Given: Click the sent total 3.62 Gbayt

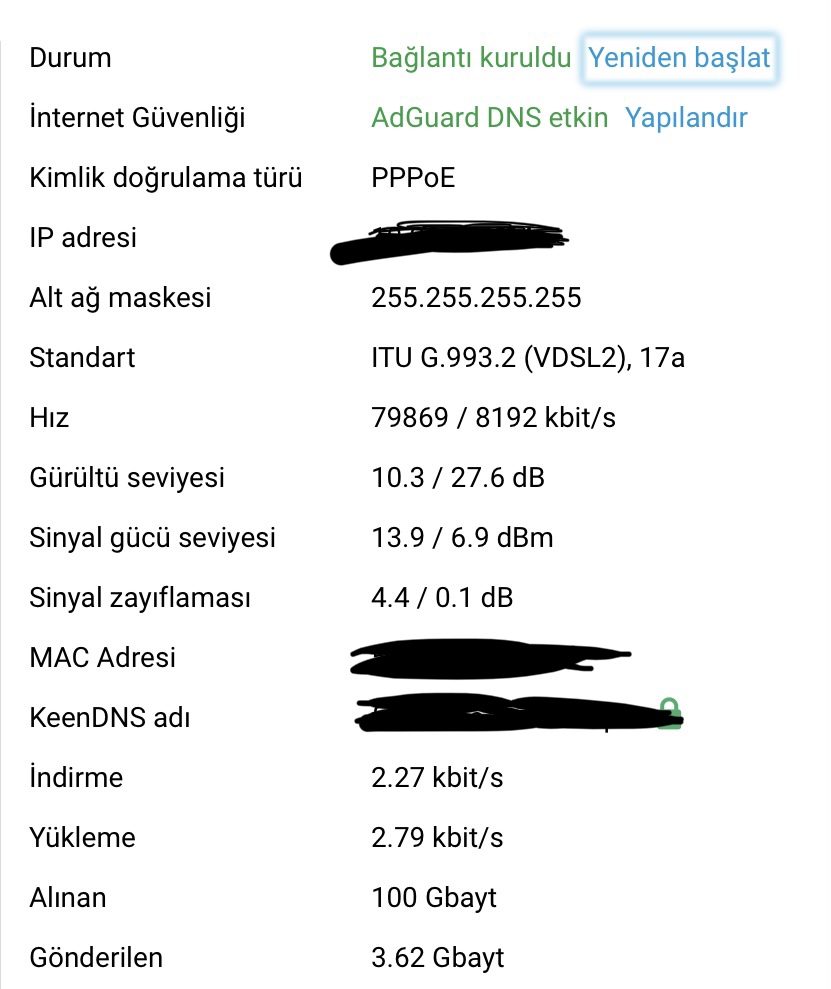Looking at the screenshot, I should 438,957.
